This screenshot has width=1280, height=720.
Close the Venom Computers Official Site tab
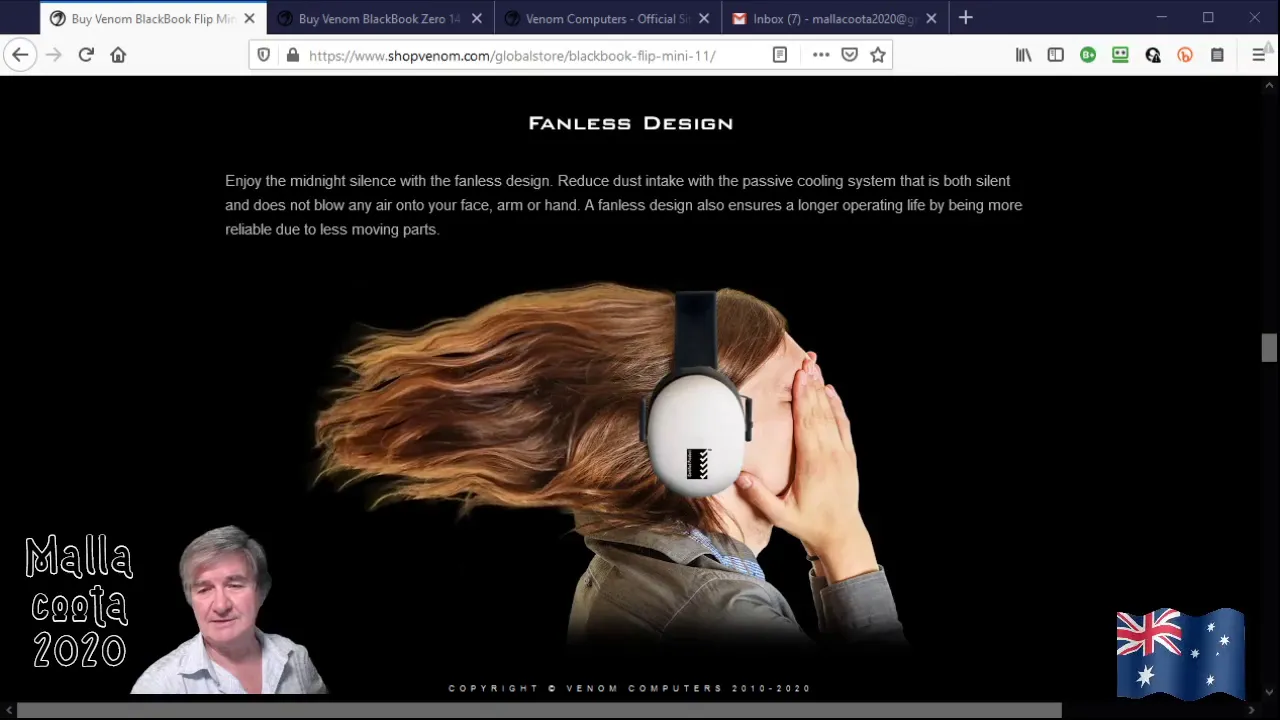click(704, 18)
